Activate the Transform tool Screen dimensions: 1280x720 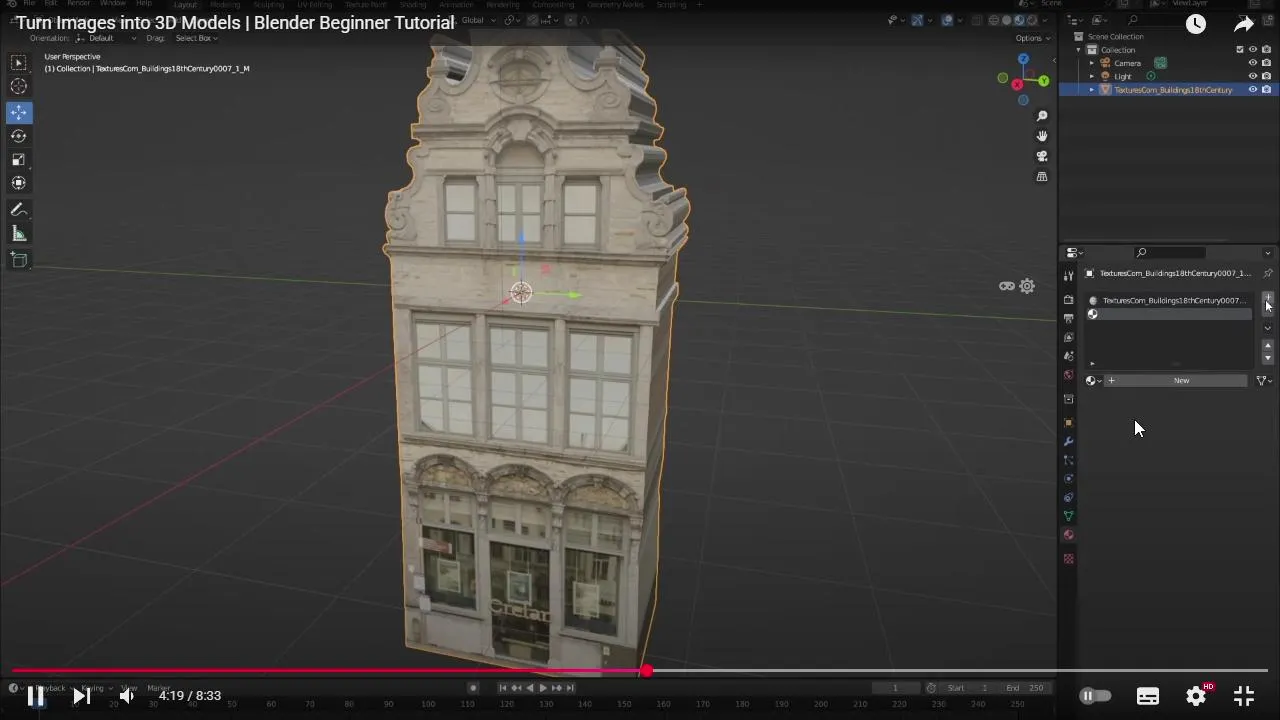click(19, 183)
